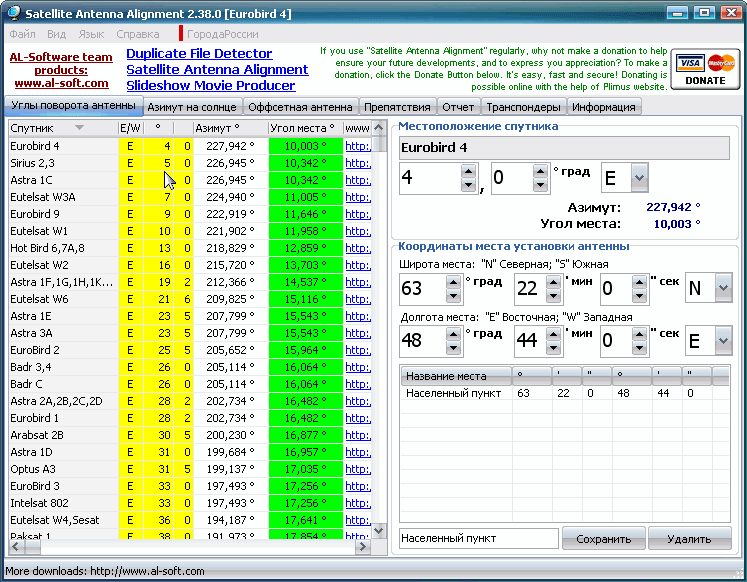Open satellite E/W direction dropdown
The image size is (747, 582).
(639, 178)
